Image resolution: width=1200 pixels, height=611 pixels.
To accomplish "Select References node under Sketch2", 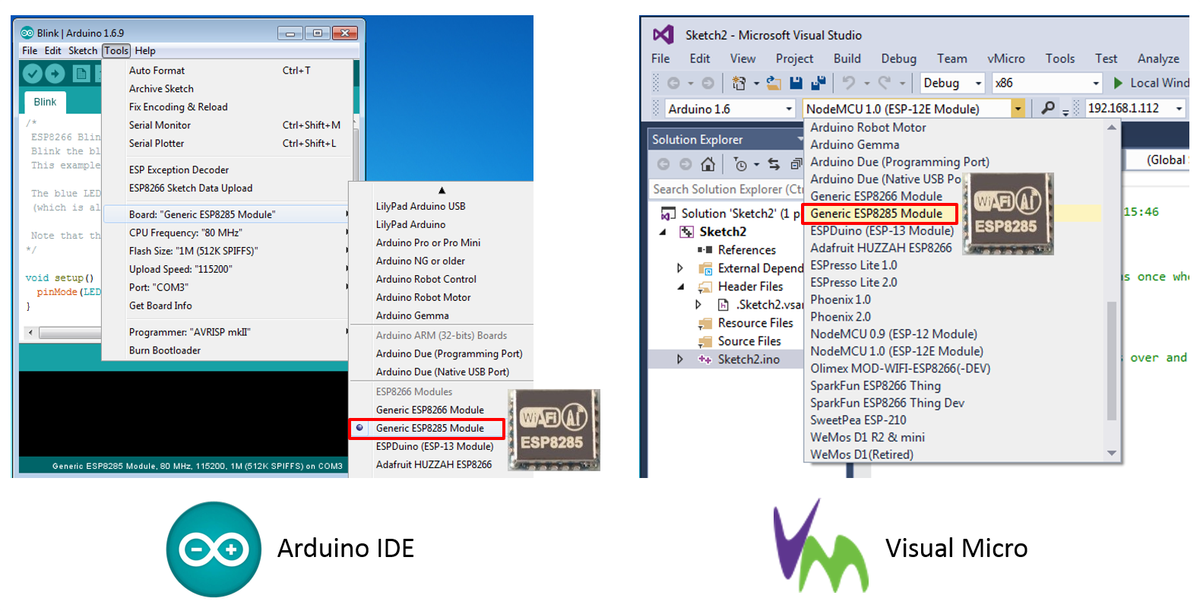I will [x=746, y=250].
